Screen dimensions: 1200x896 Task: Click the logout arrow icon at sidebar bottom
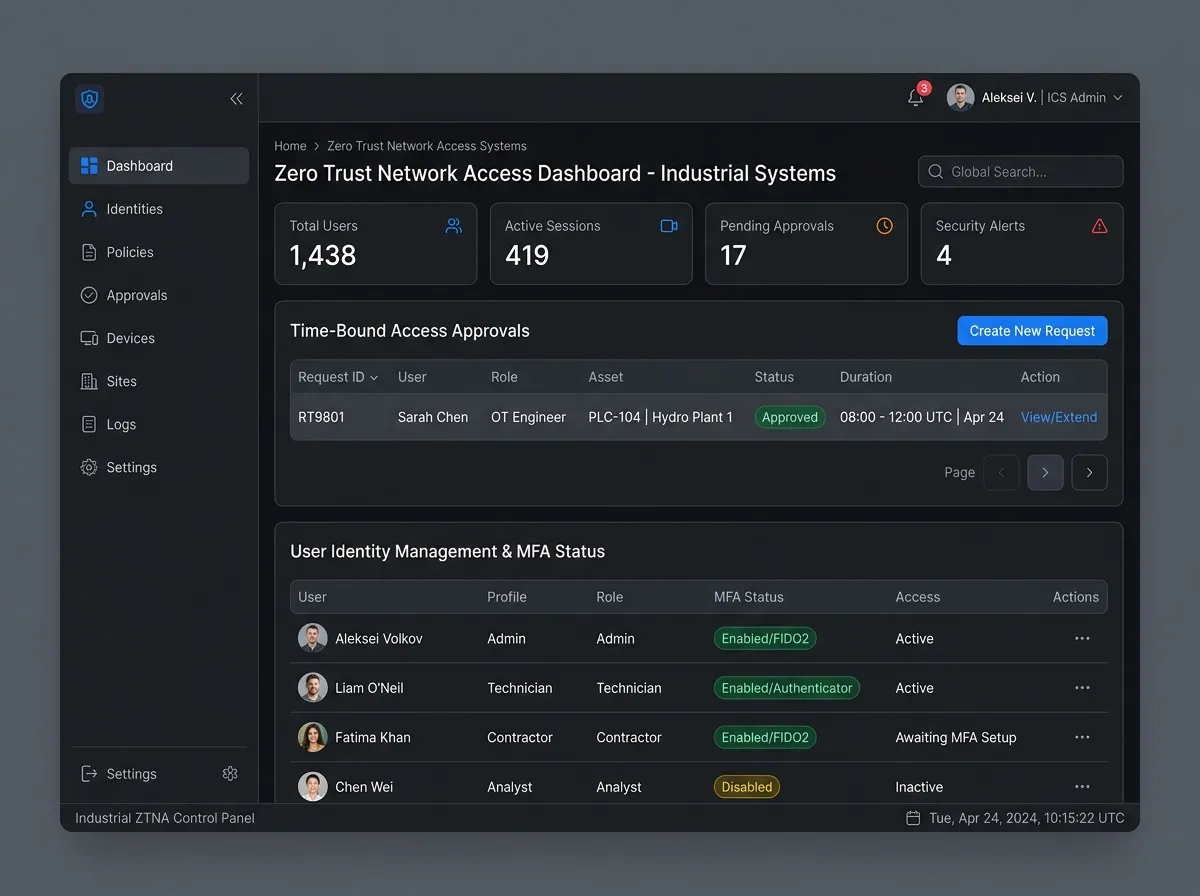pyautogui.click(x=89, y=773)
